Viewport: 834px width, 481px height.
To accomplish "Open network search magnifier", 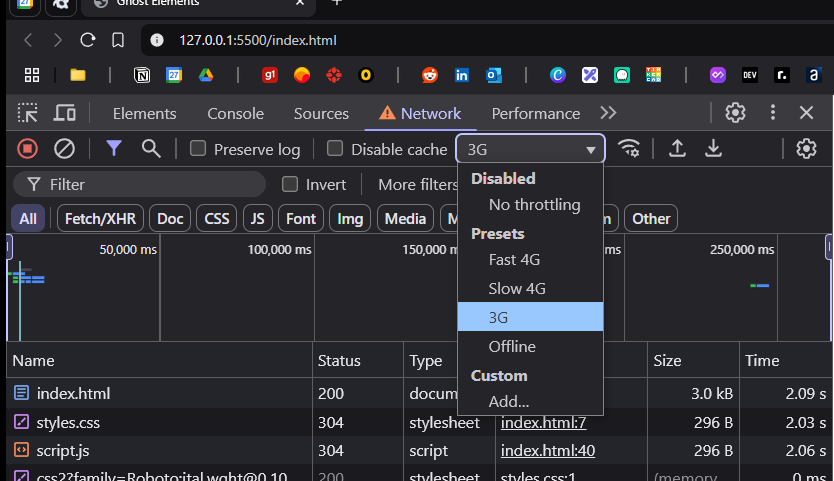I will click(x=151, y=148).
